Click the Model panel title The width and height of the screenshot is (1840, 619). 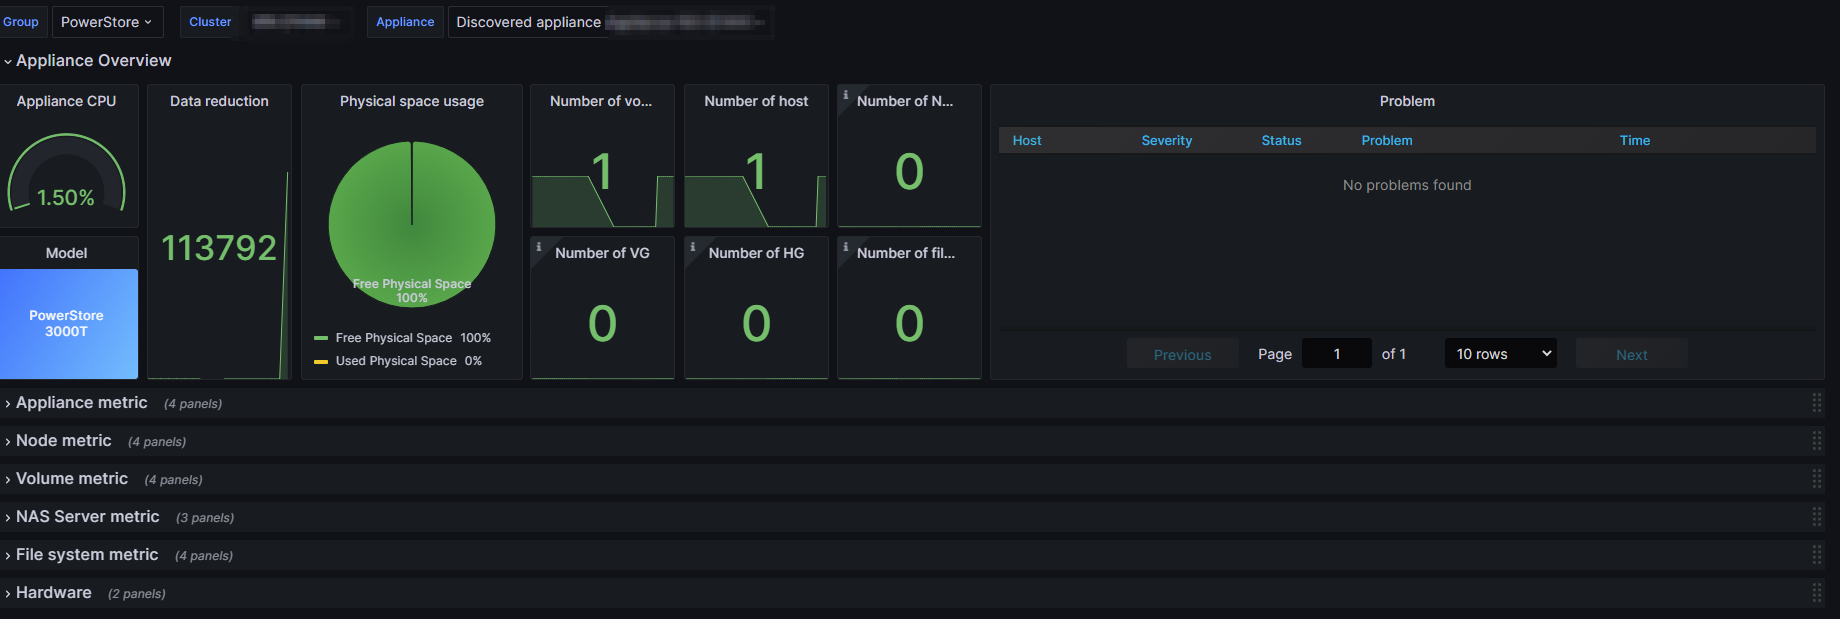tap(66, 253)
